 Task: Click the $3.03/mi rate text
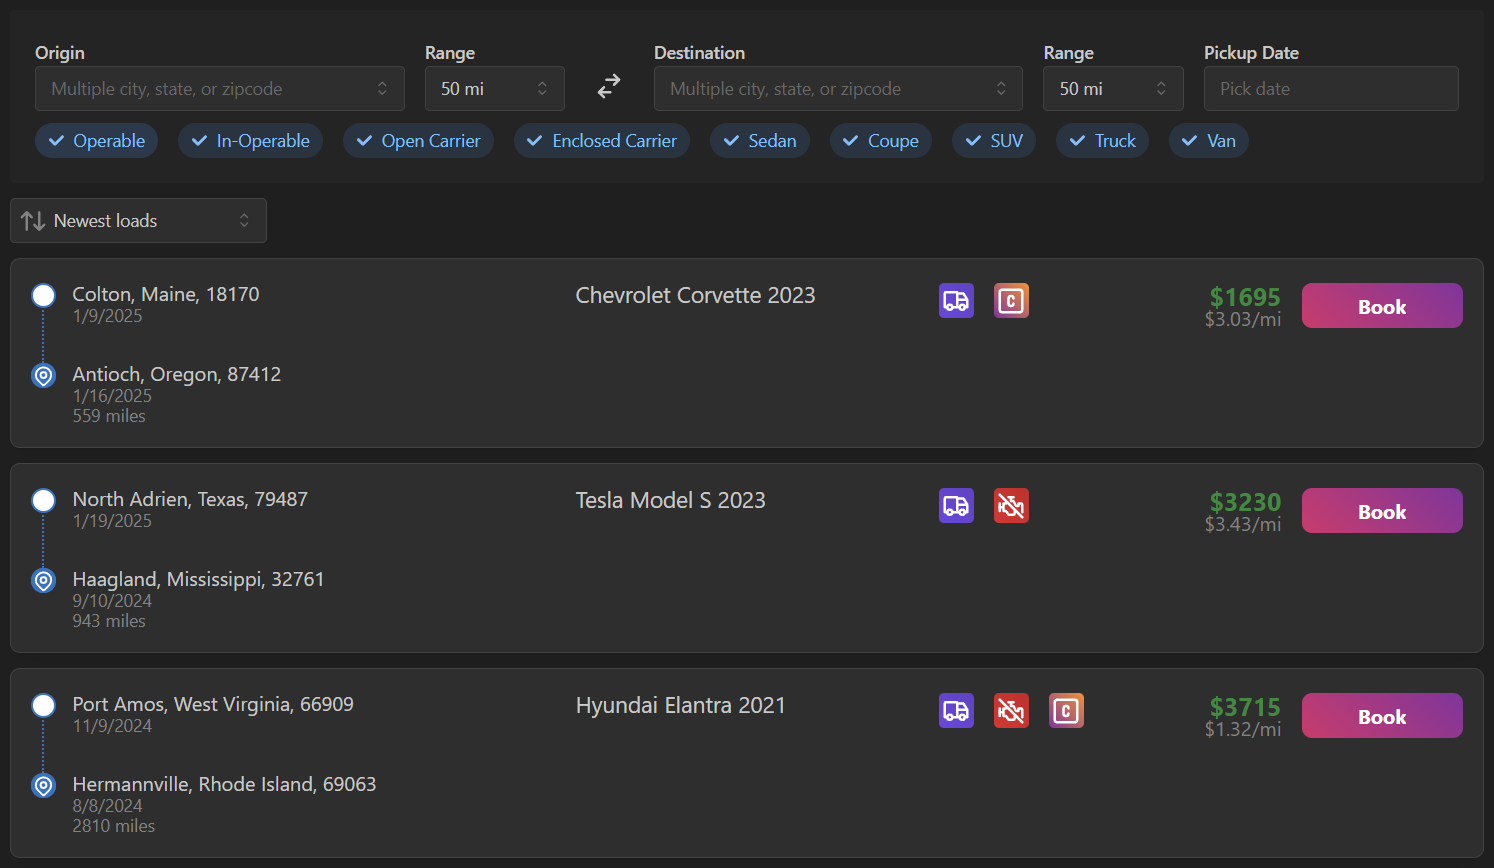click(1243, 319)
